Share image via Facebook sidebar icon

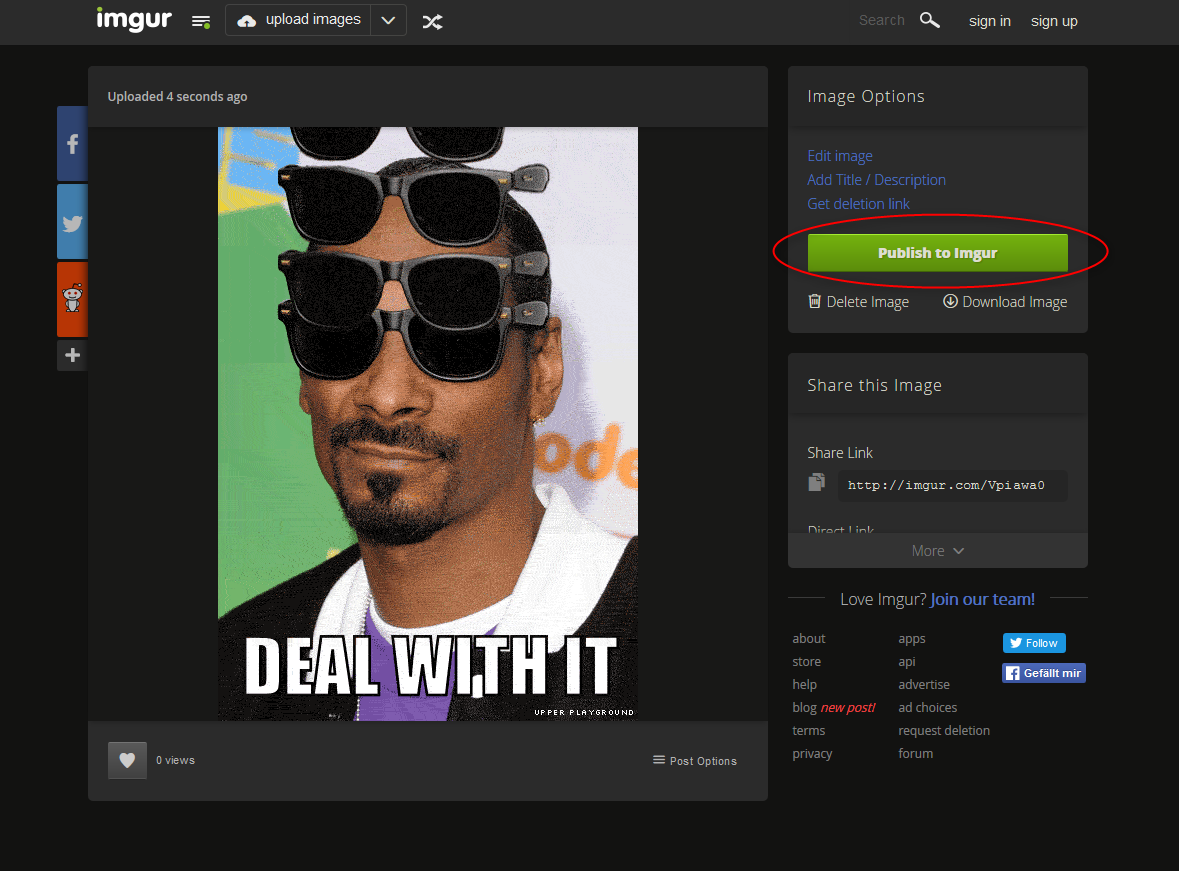pyautogui.click(x=72, y=144)
